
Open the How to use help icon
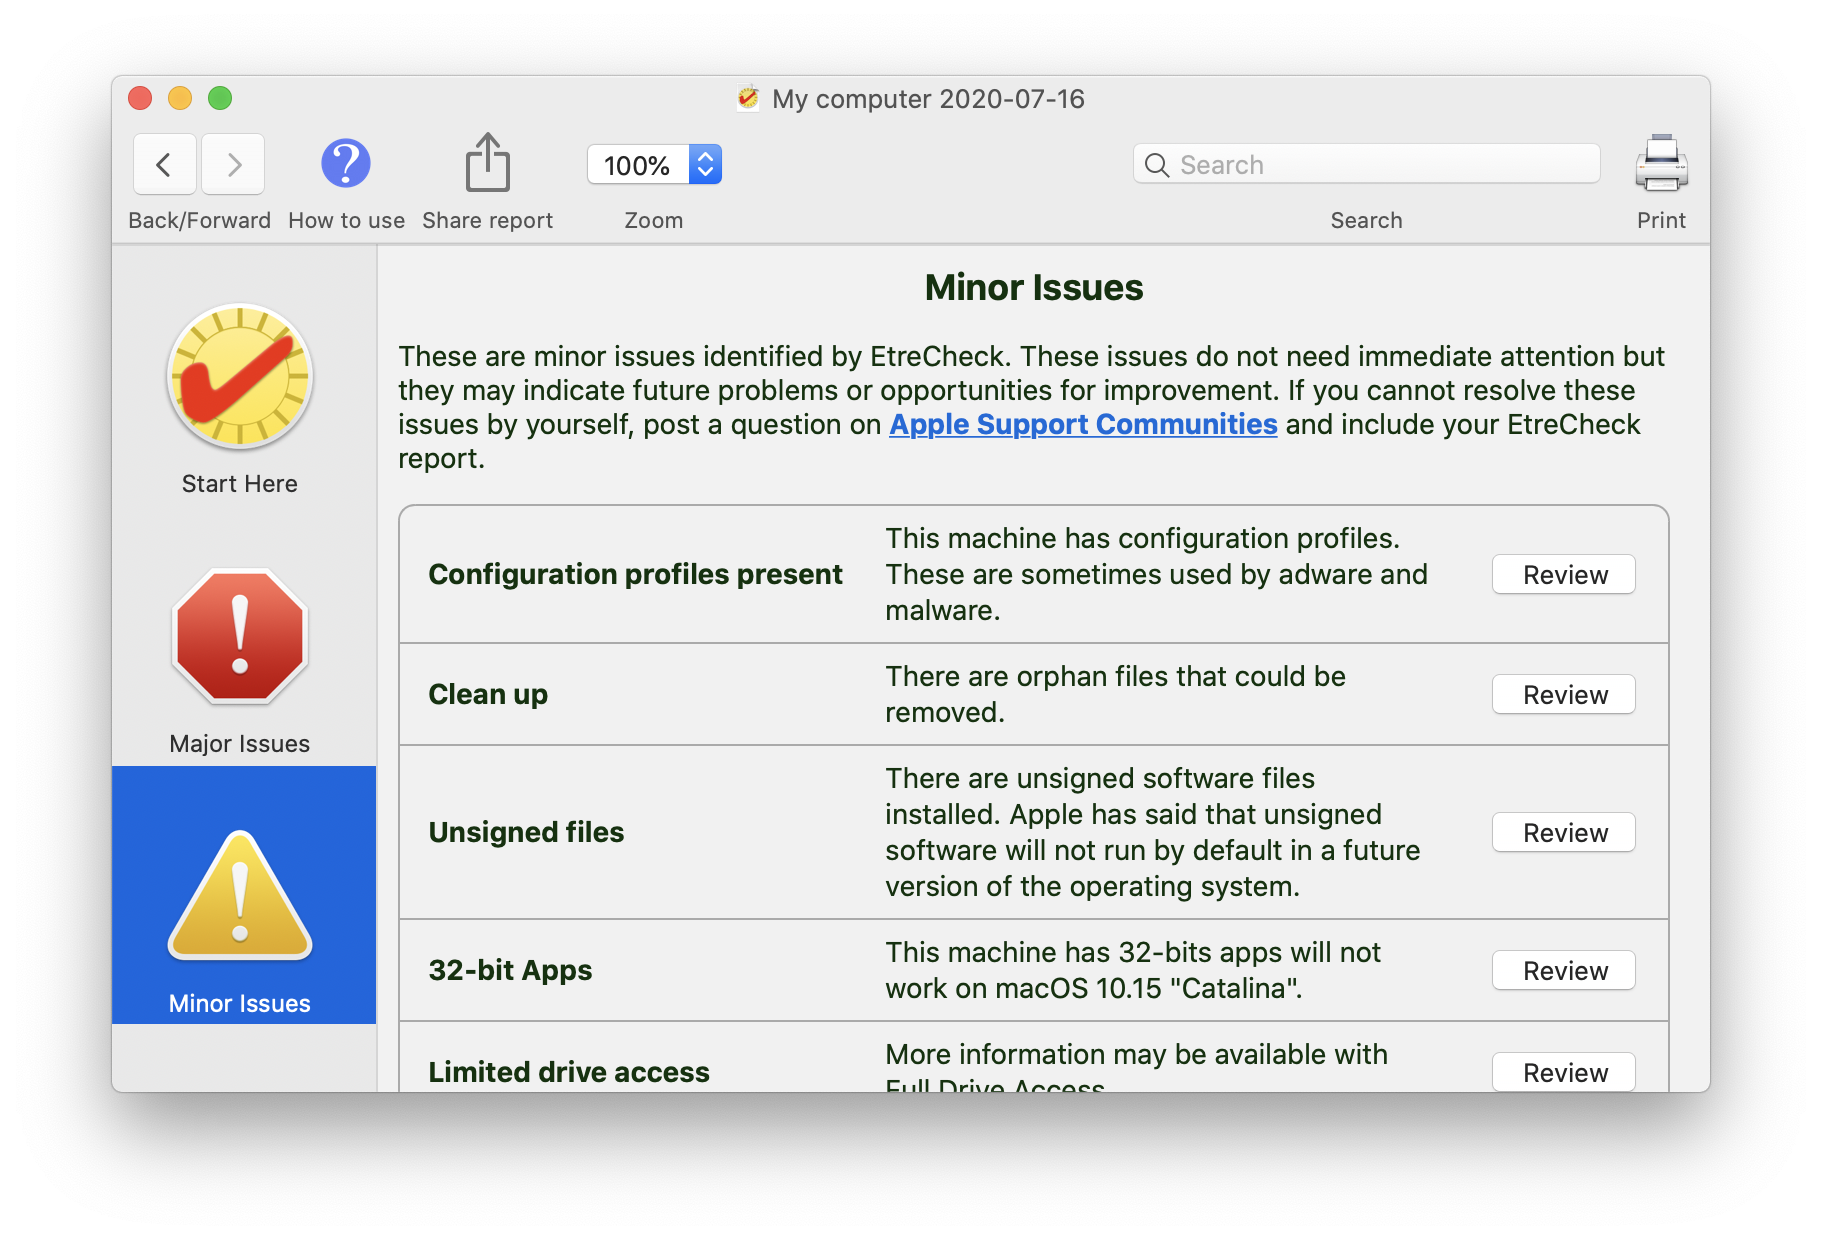click(x=346, y=163)
